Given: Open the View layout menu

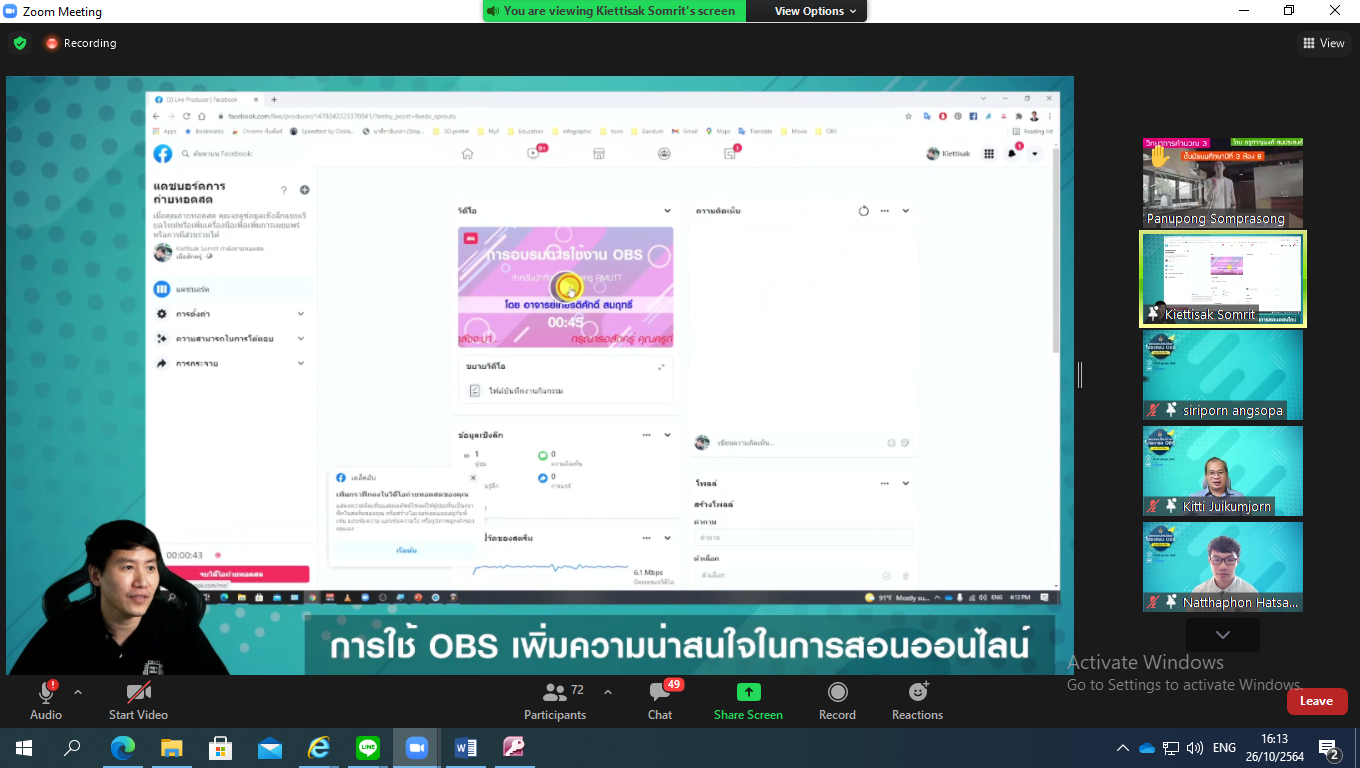Looking at the screenshot, I should pos(1324,43).
